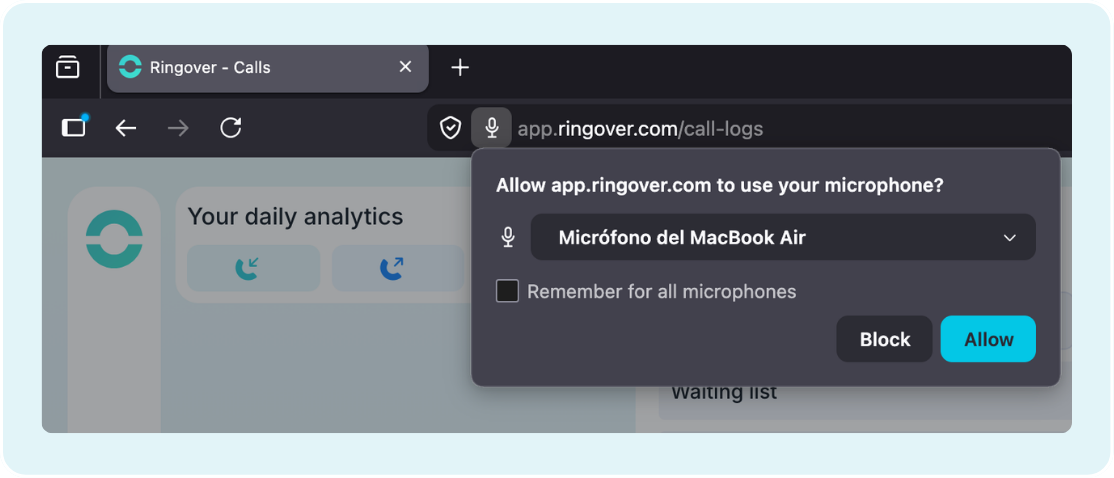This screenshot has width=1114, height=478.
Task: Open new tab with plus icon
Action: pos(460,67)
